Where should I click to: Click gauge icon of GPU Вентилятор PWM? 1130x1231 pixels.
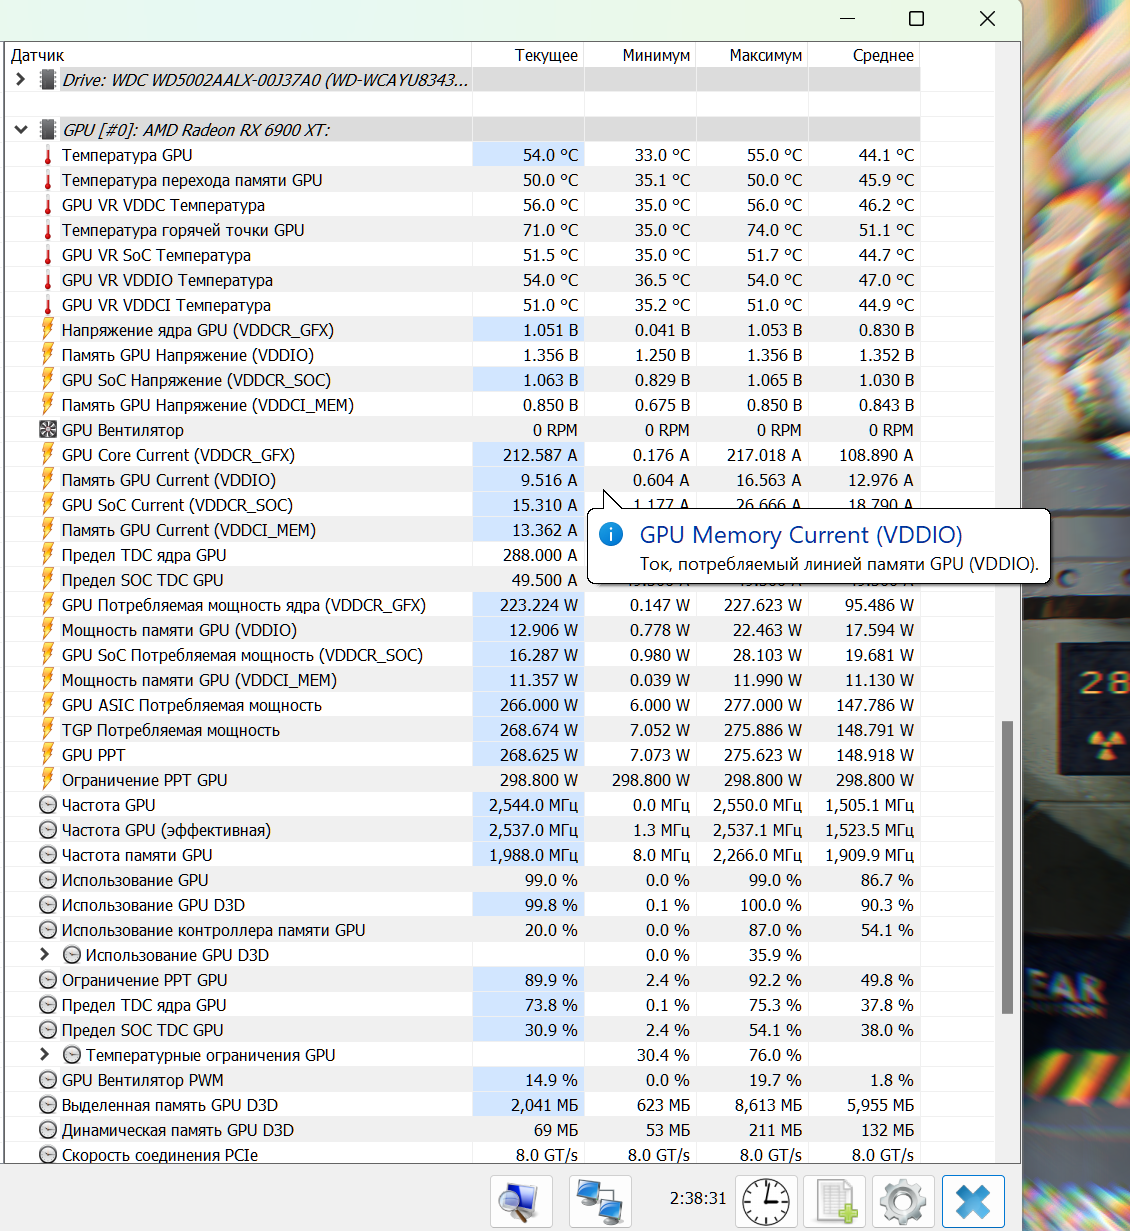(x=47, y=1080)
